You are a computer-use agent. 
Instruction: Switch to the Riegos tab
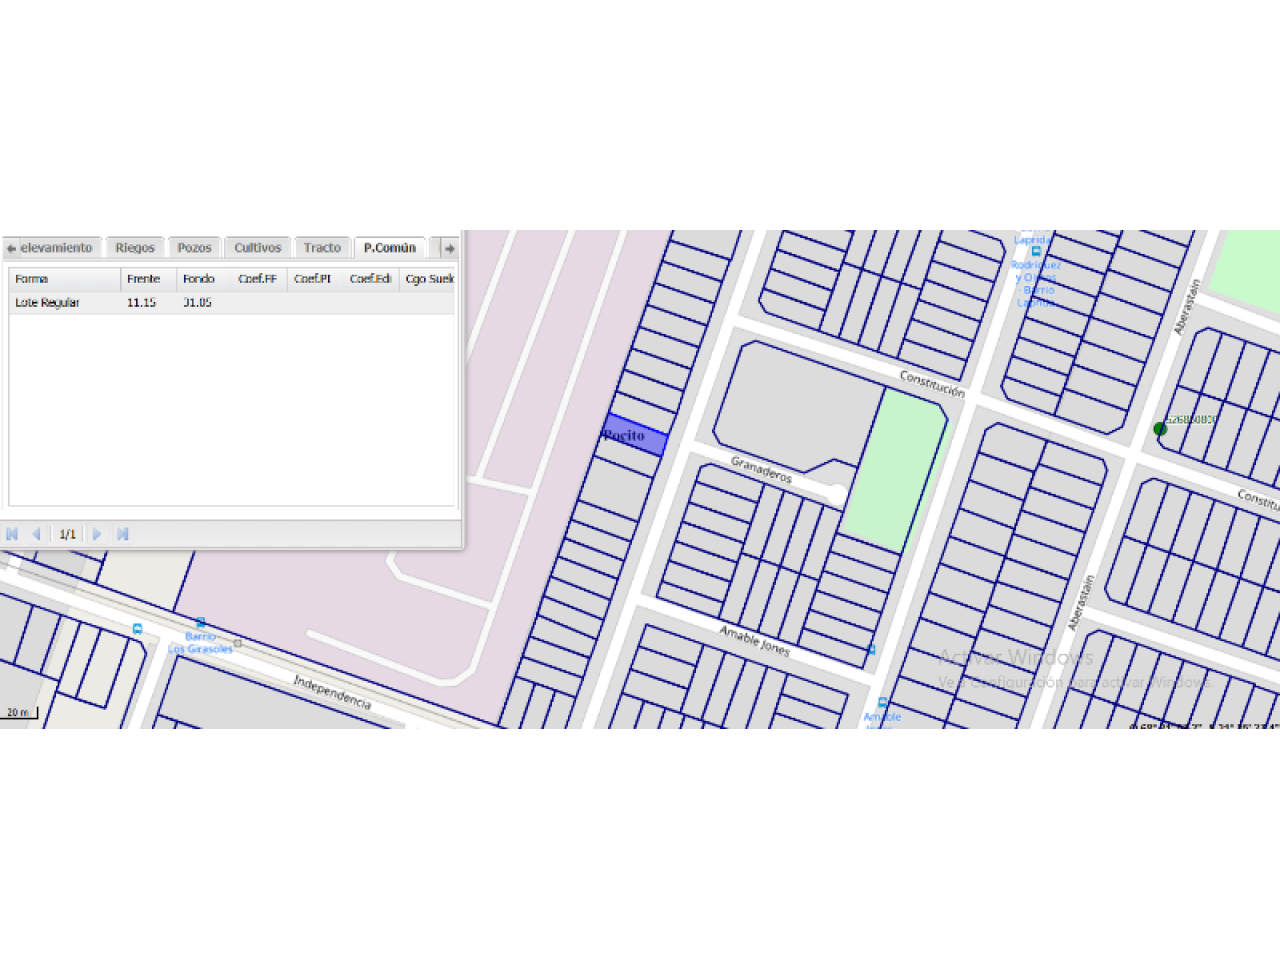134,248
